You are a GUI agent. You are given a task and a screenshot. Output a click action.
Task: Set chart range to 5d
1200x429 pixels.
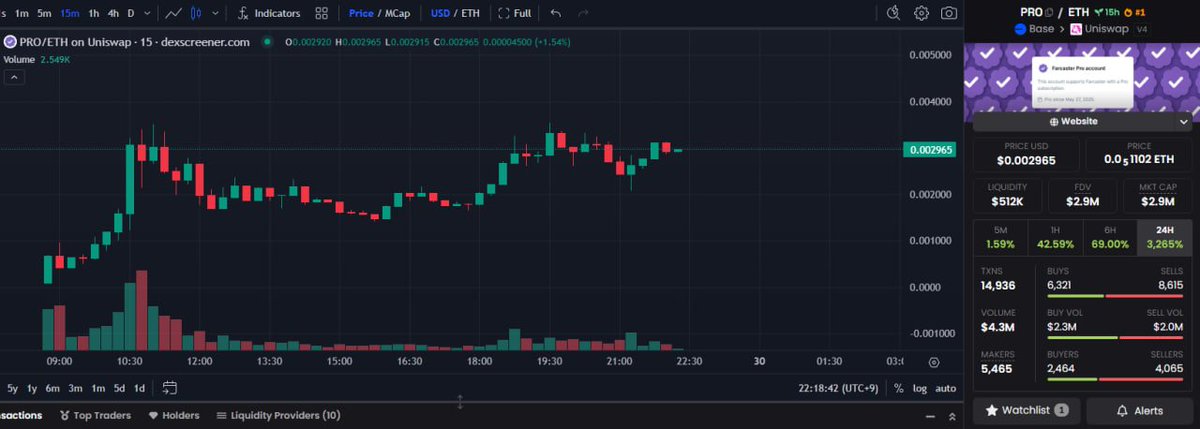pyautogui.click(x=119, y=388)
